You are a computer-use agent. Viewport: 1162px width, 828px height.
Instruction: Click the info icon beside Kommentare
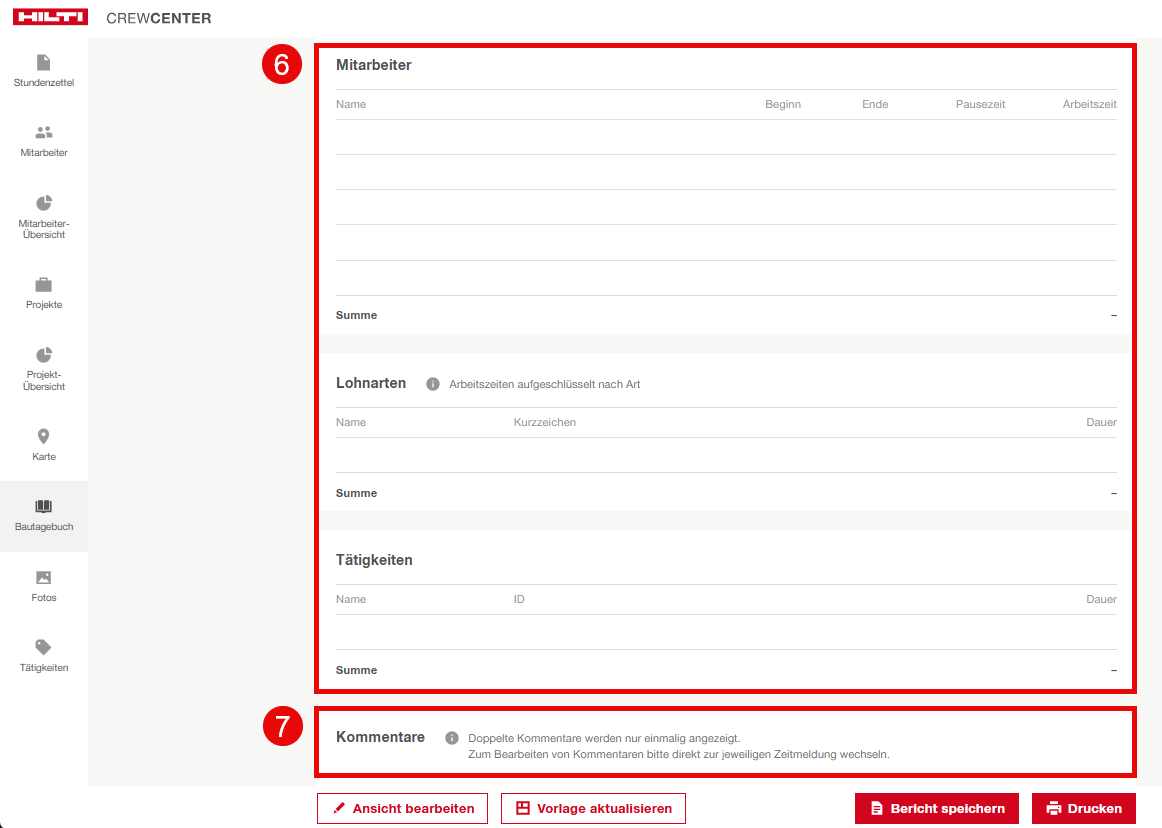(452, 738)
